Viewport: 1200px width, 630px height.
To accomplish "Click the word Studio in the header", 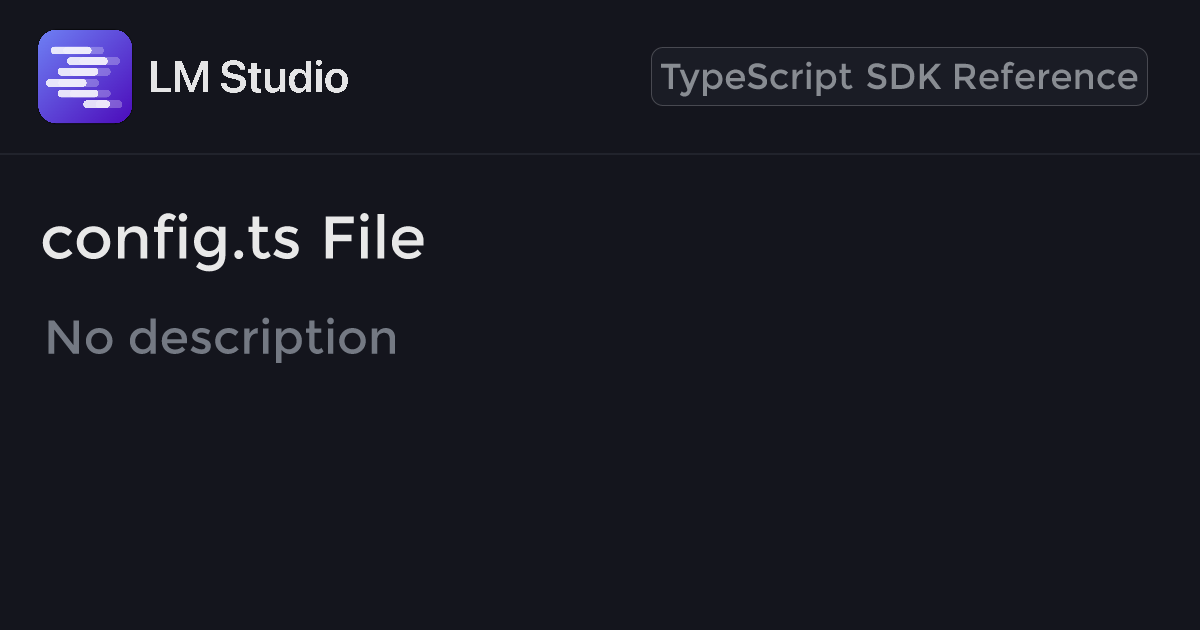I will [284, 77].
